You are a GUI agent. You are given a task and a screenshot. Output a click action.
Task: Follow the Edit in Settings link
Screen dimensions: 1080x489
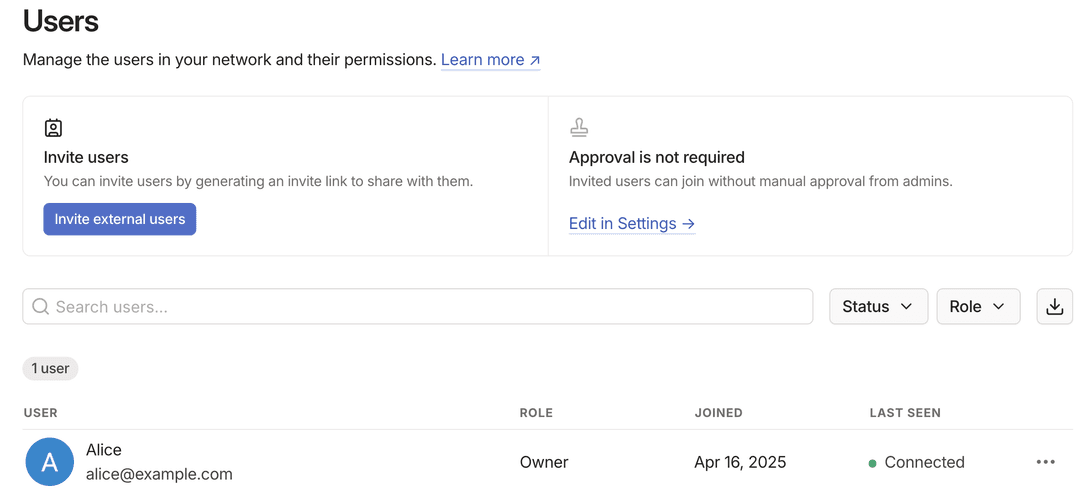[x=631, y=224]
